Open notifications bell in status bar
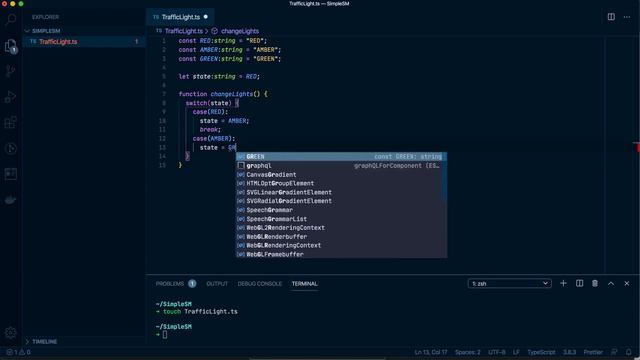Image resolution: width=640 pixels, height=360 pixels. (x=629, y=352)
